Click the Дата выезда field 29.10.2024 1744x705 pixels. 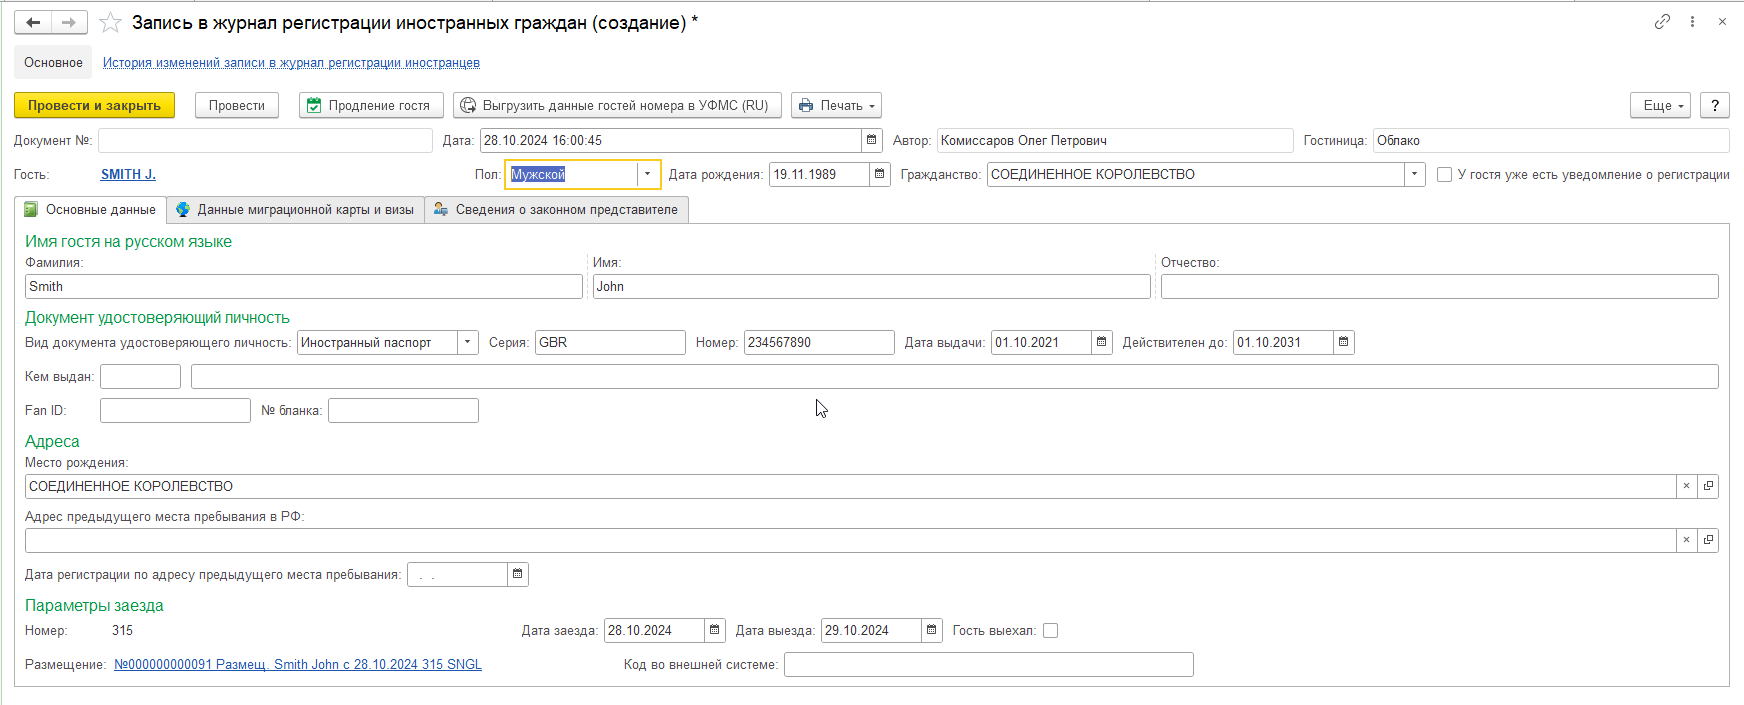871,630
